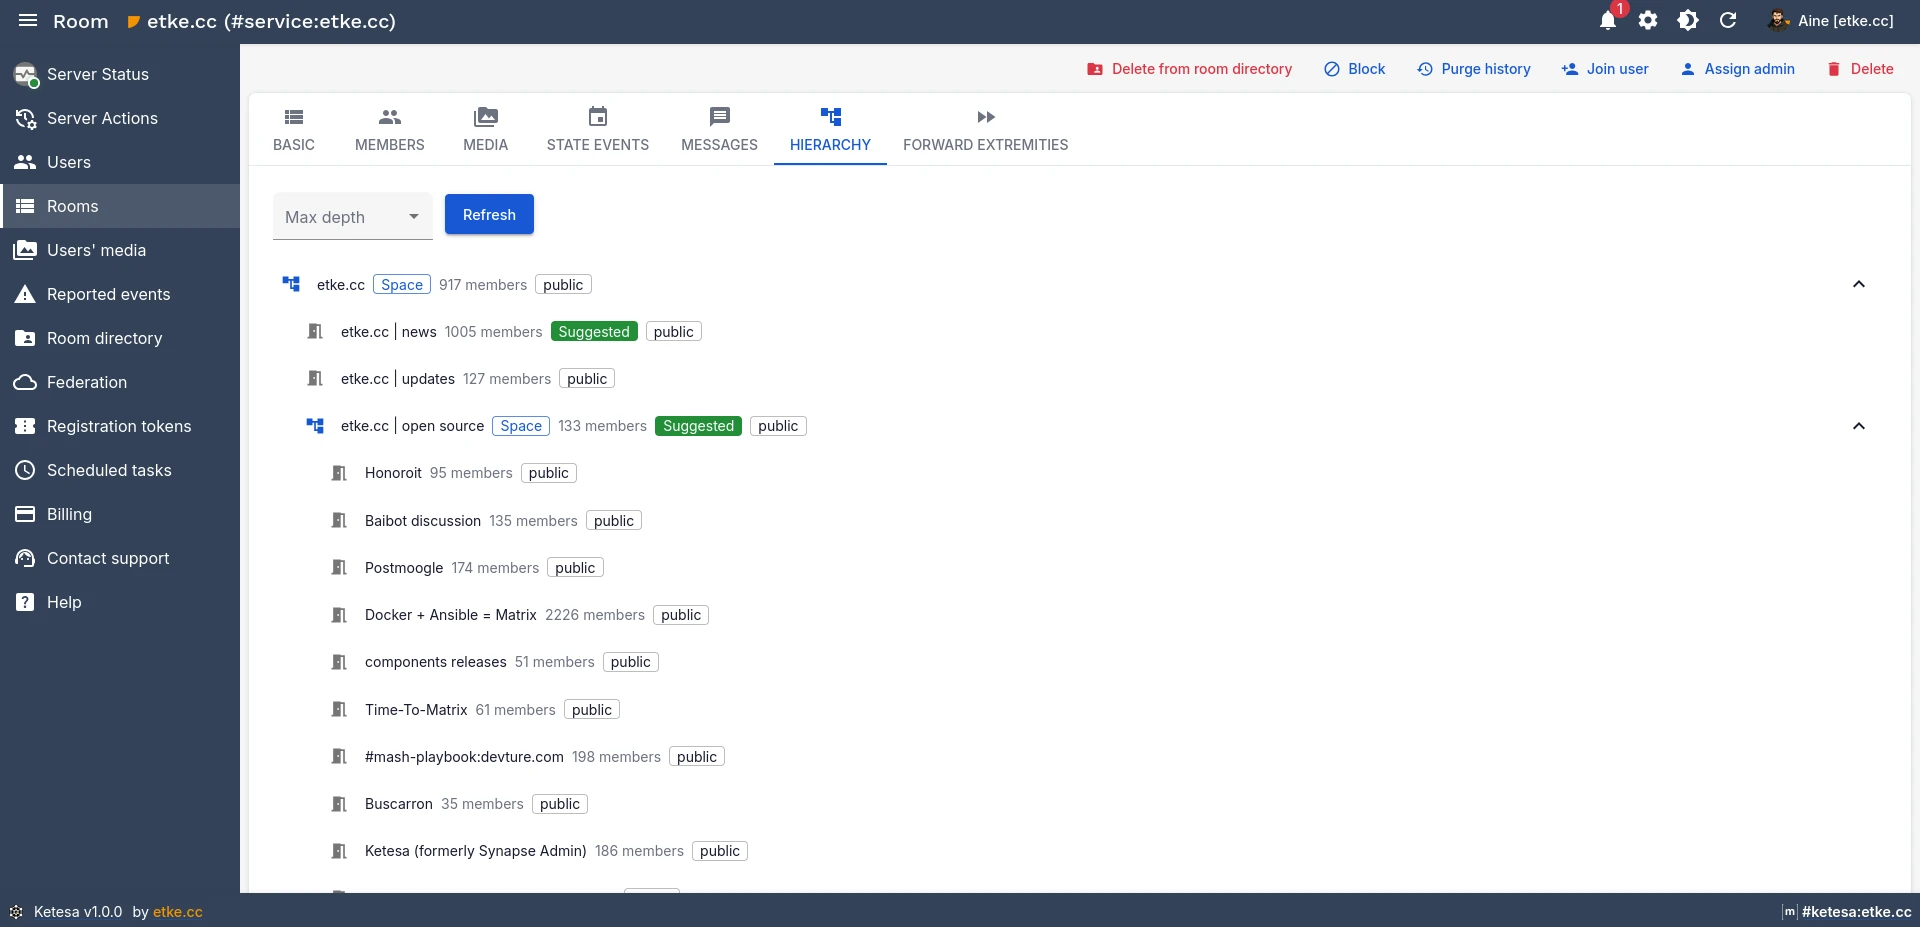The height and width of the screenshot is (927, 1920).
Task: Collapse the etke.cc root space
Action: pyautogui.click(x=1858, y=284)
